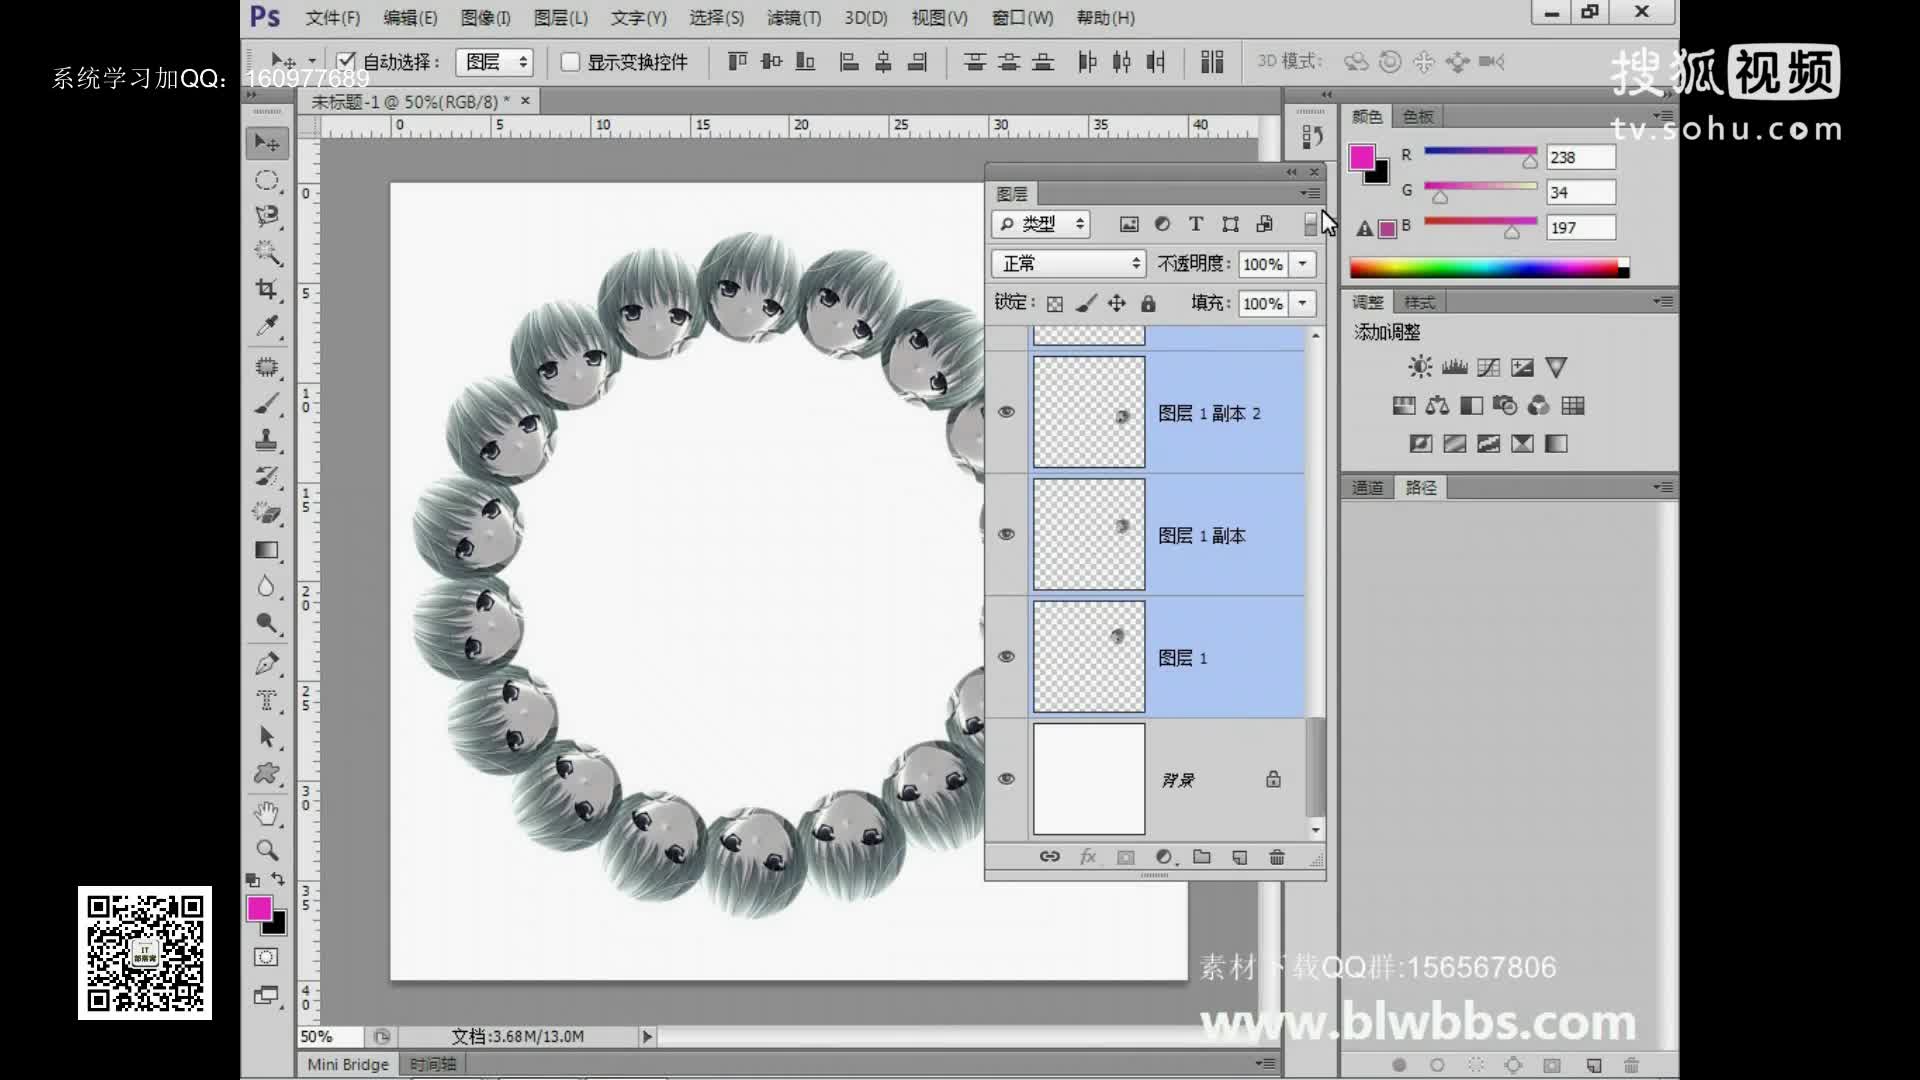
Task: Open the Color panel flyout menu
Action: pos(1663,116)
